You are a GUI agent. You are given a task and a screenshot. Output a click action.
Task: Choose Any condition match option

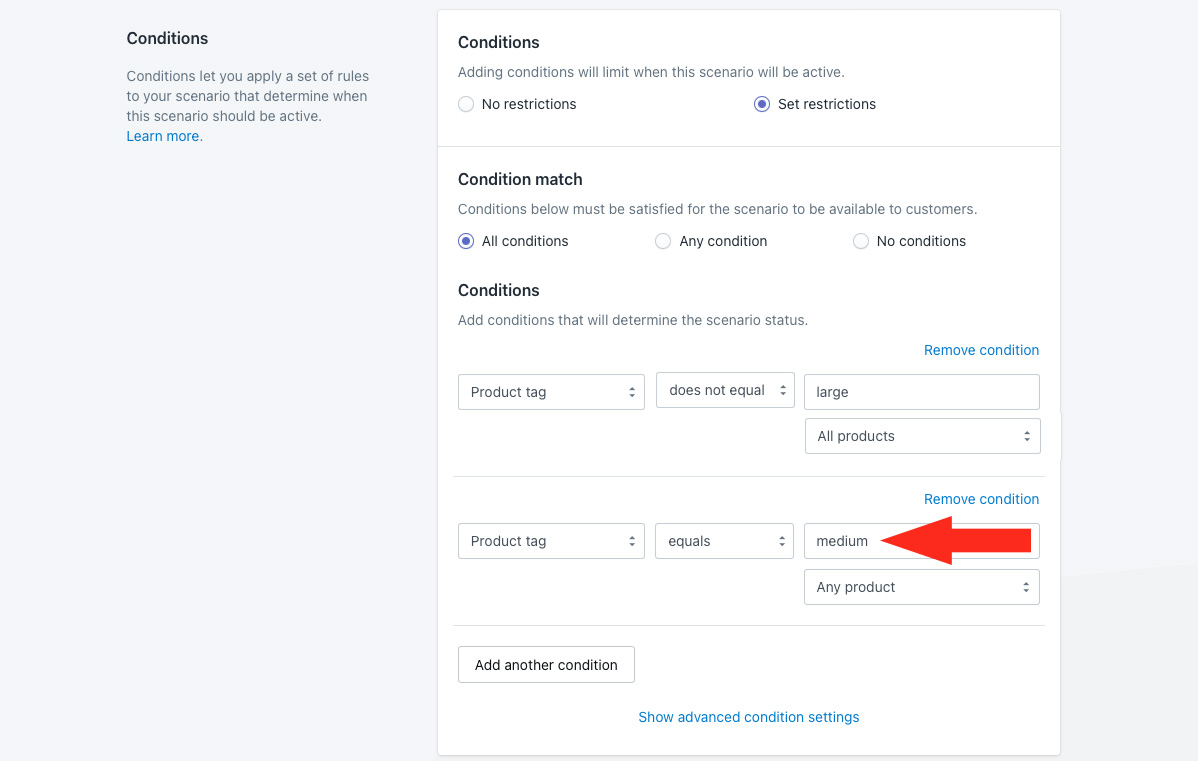(x=663, y=241)
